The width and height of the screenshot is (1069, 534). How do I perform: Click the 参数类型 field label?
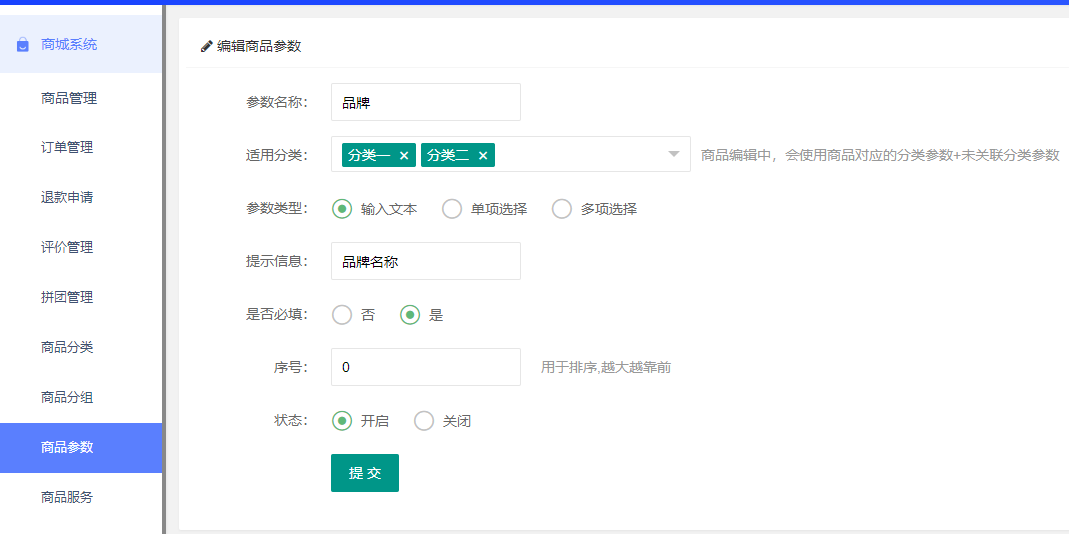point(277,209)
